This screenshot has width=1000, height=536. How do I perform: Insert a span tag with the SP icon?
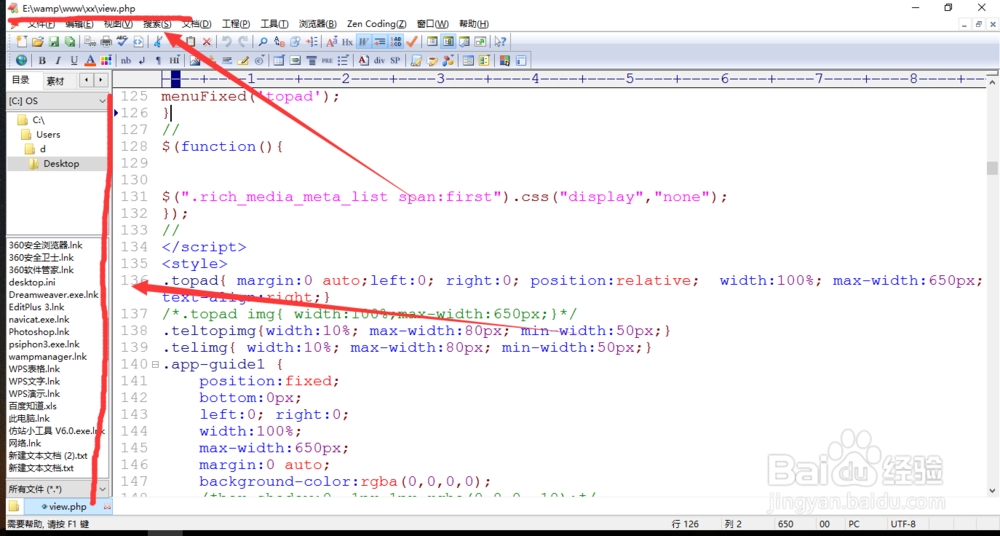pyautogui.click(x=395, y=61)
